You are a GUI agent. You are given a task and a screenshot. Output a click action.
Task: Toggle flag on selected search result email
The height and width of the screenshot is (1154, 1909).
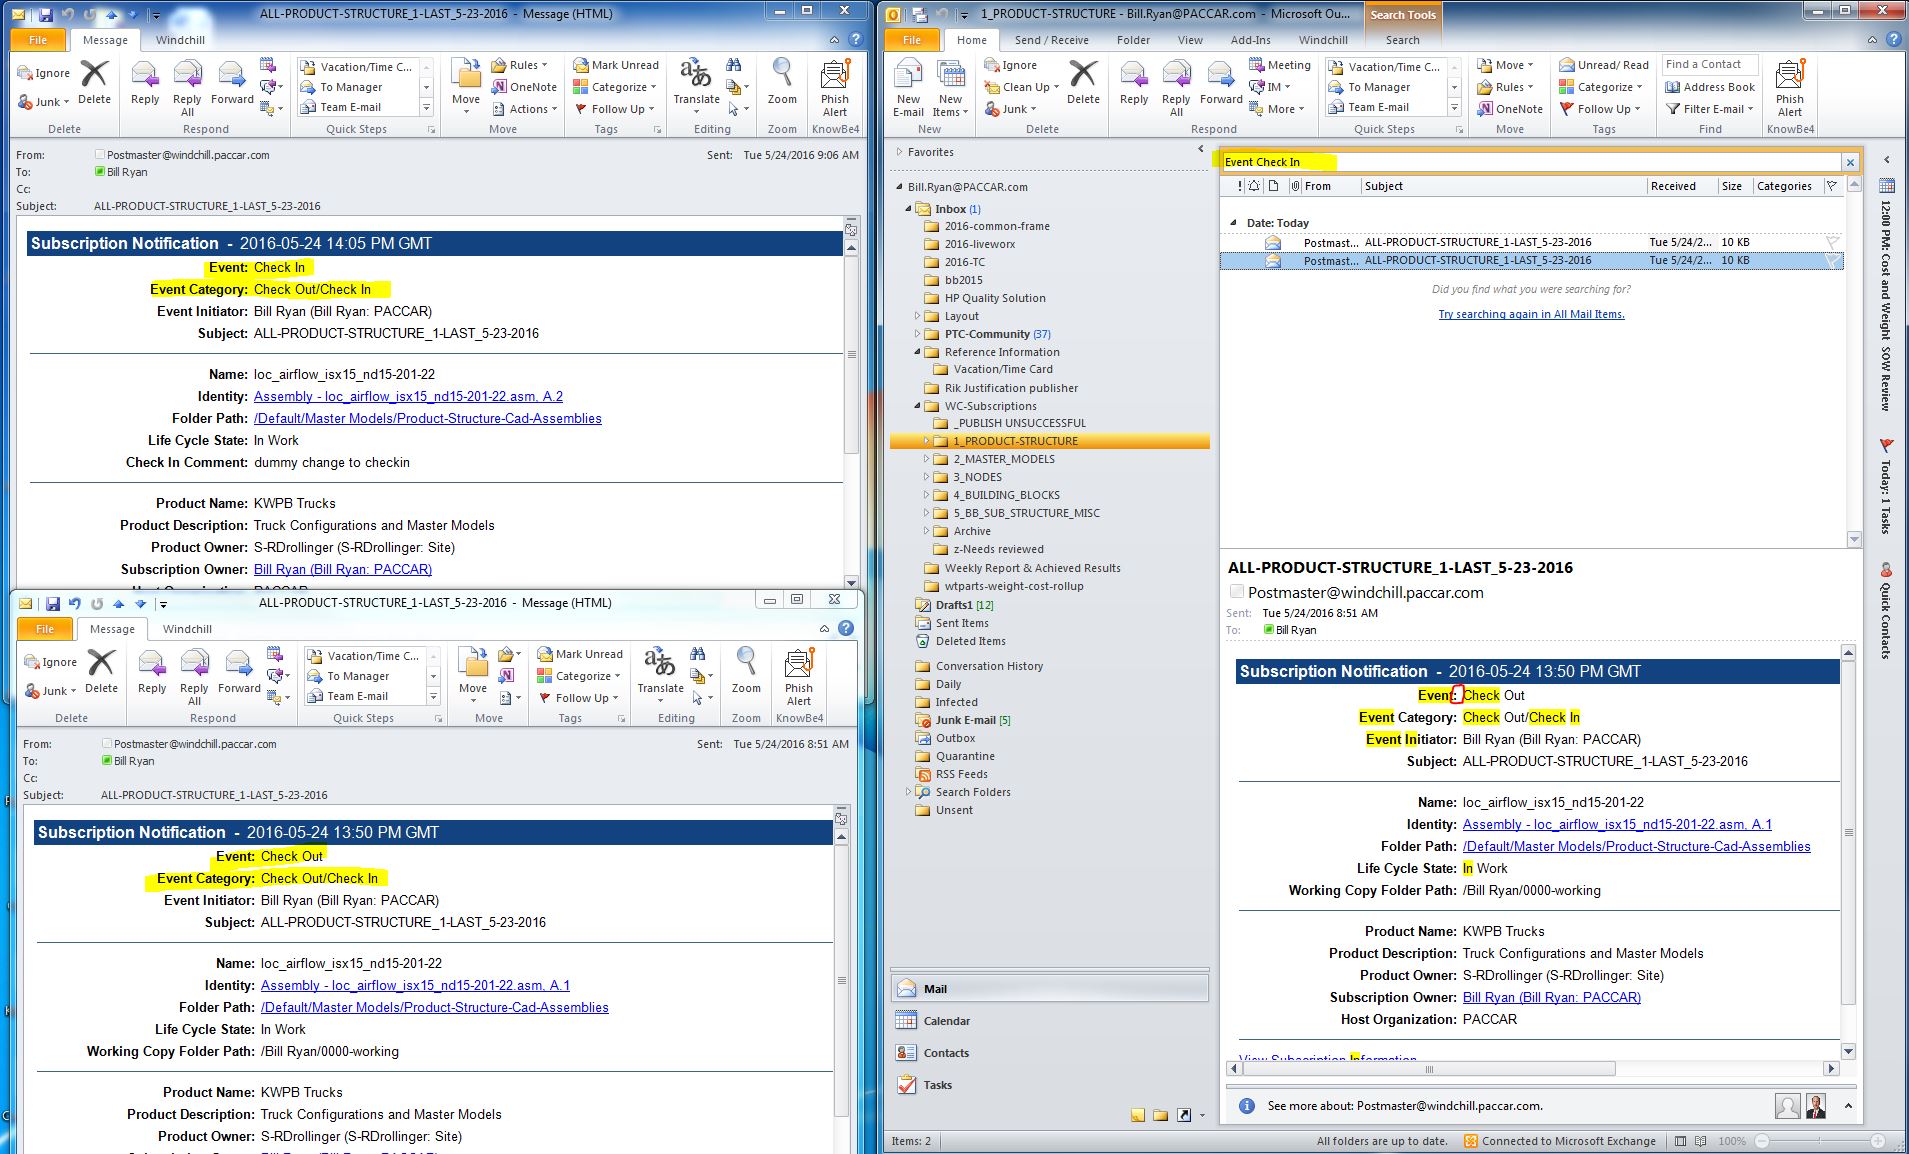point(1832,260)
